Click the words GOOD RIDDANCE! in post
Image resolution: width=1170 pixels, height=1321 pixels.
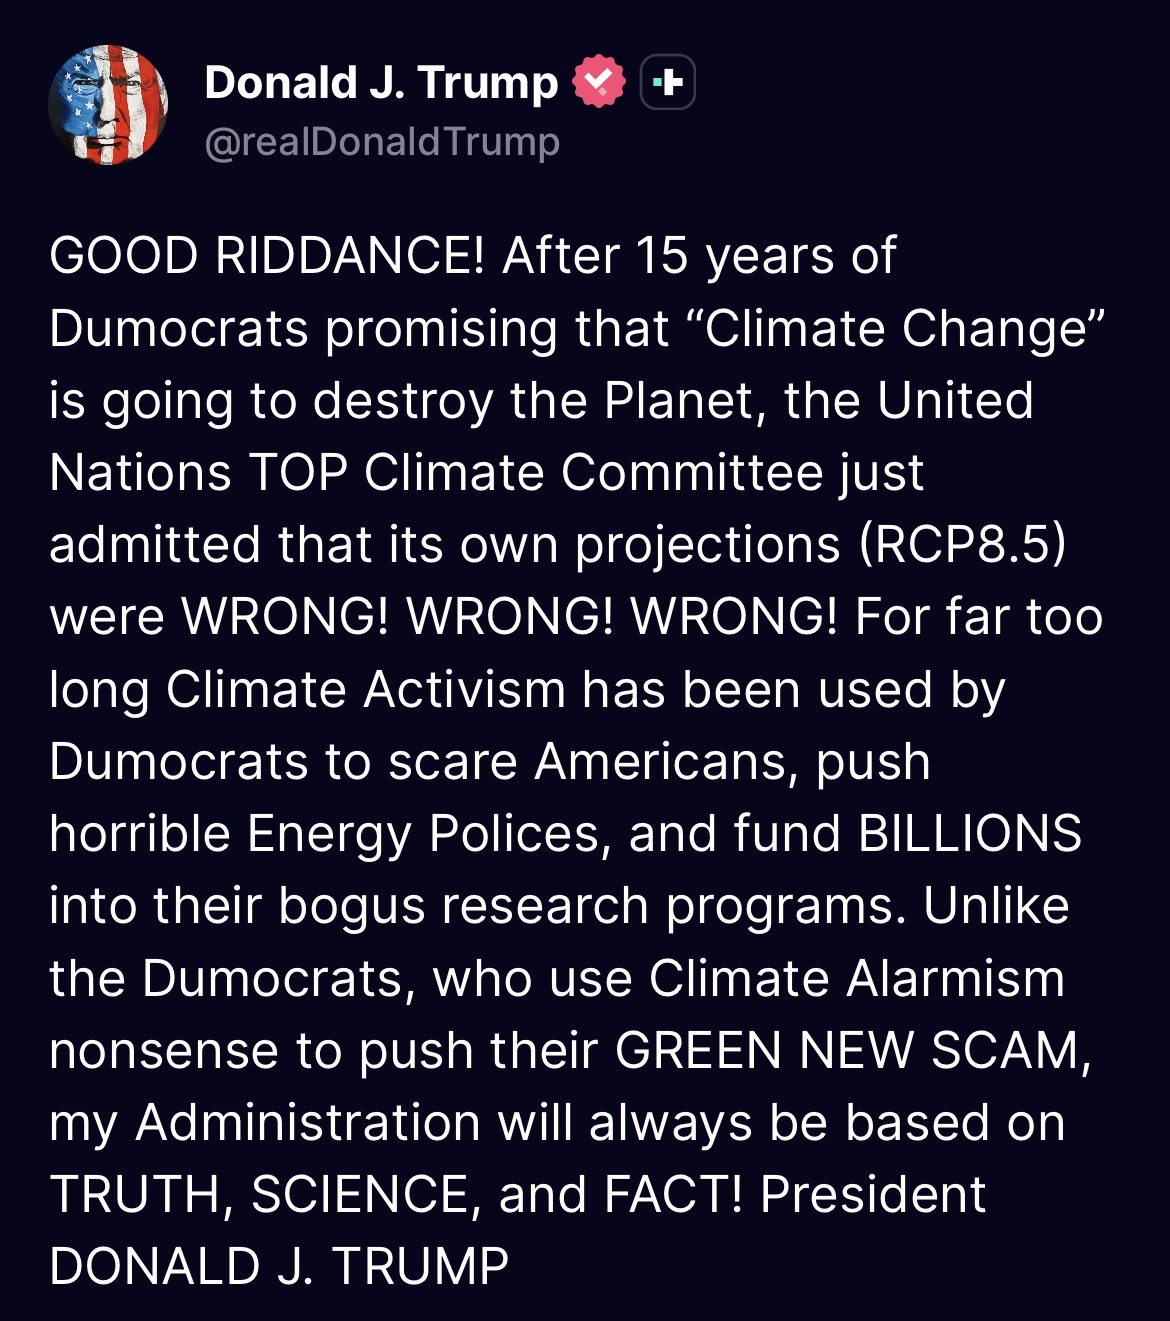tap(267, 256)
